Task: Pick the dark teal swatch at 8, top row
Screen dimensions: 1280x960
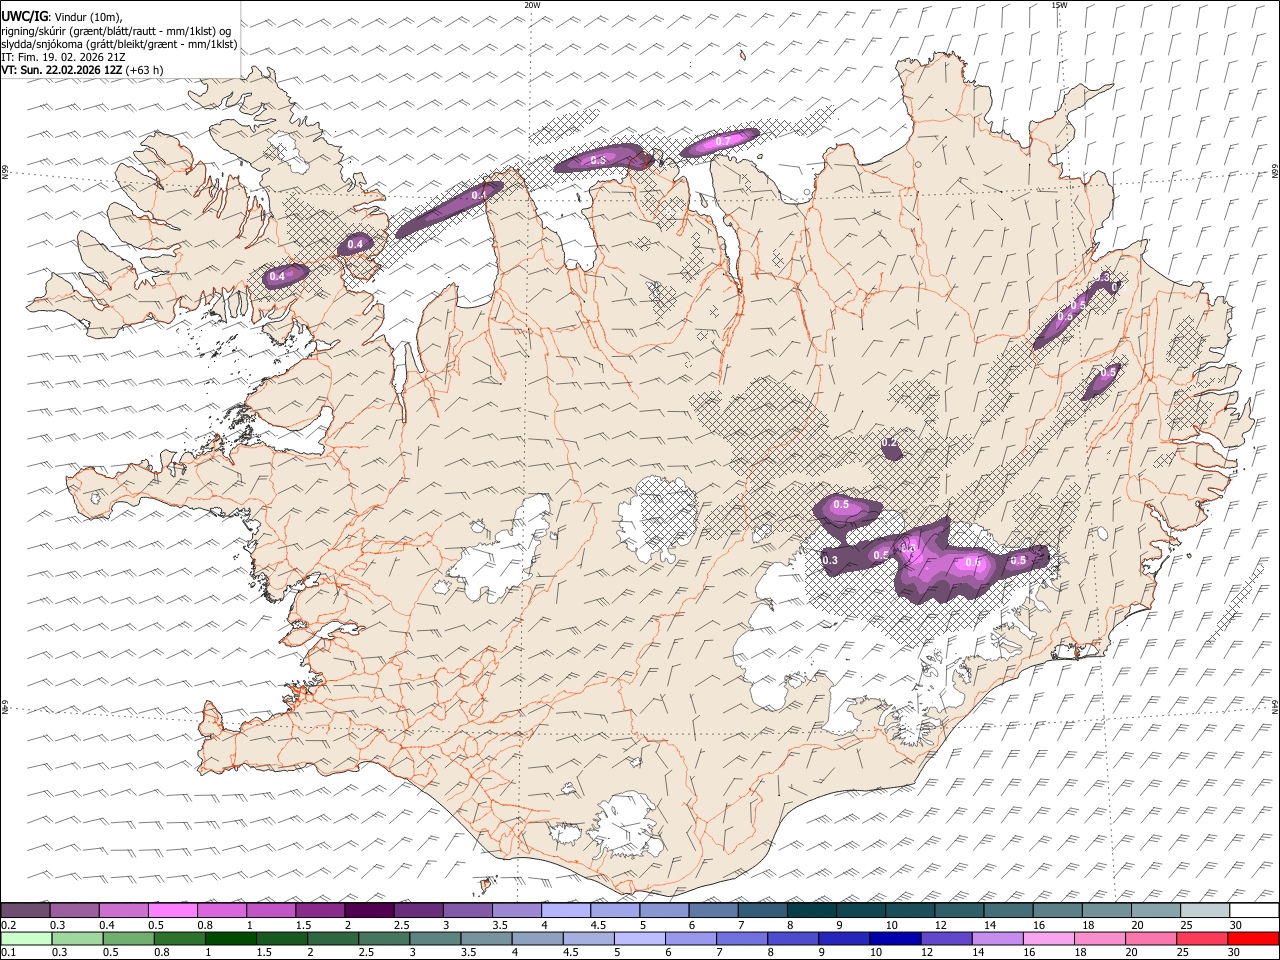Action: pyautogui.click(x=811, y=911)
